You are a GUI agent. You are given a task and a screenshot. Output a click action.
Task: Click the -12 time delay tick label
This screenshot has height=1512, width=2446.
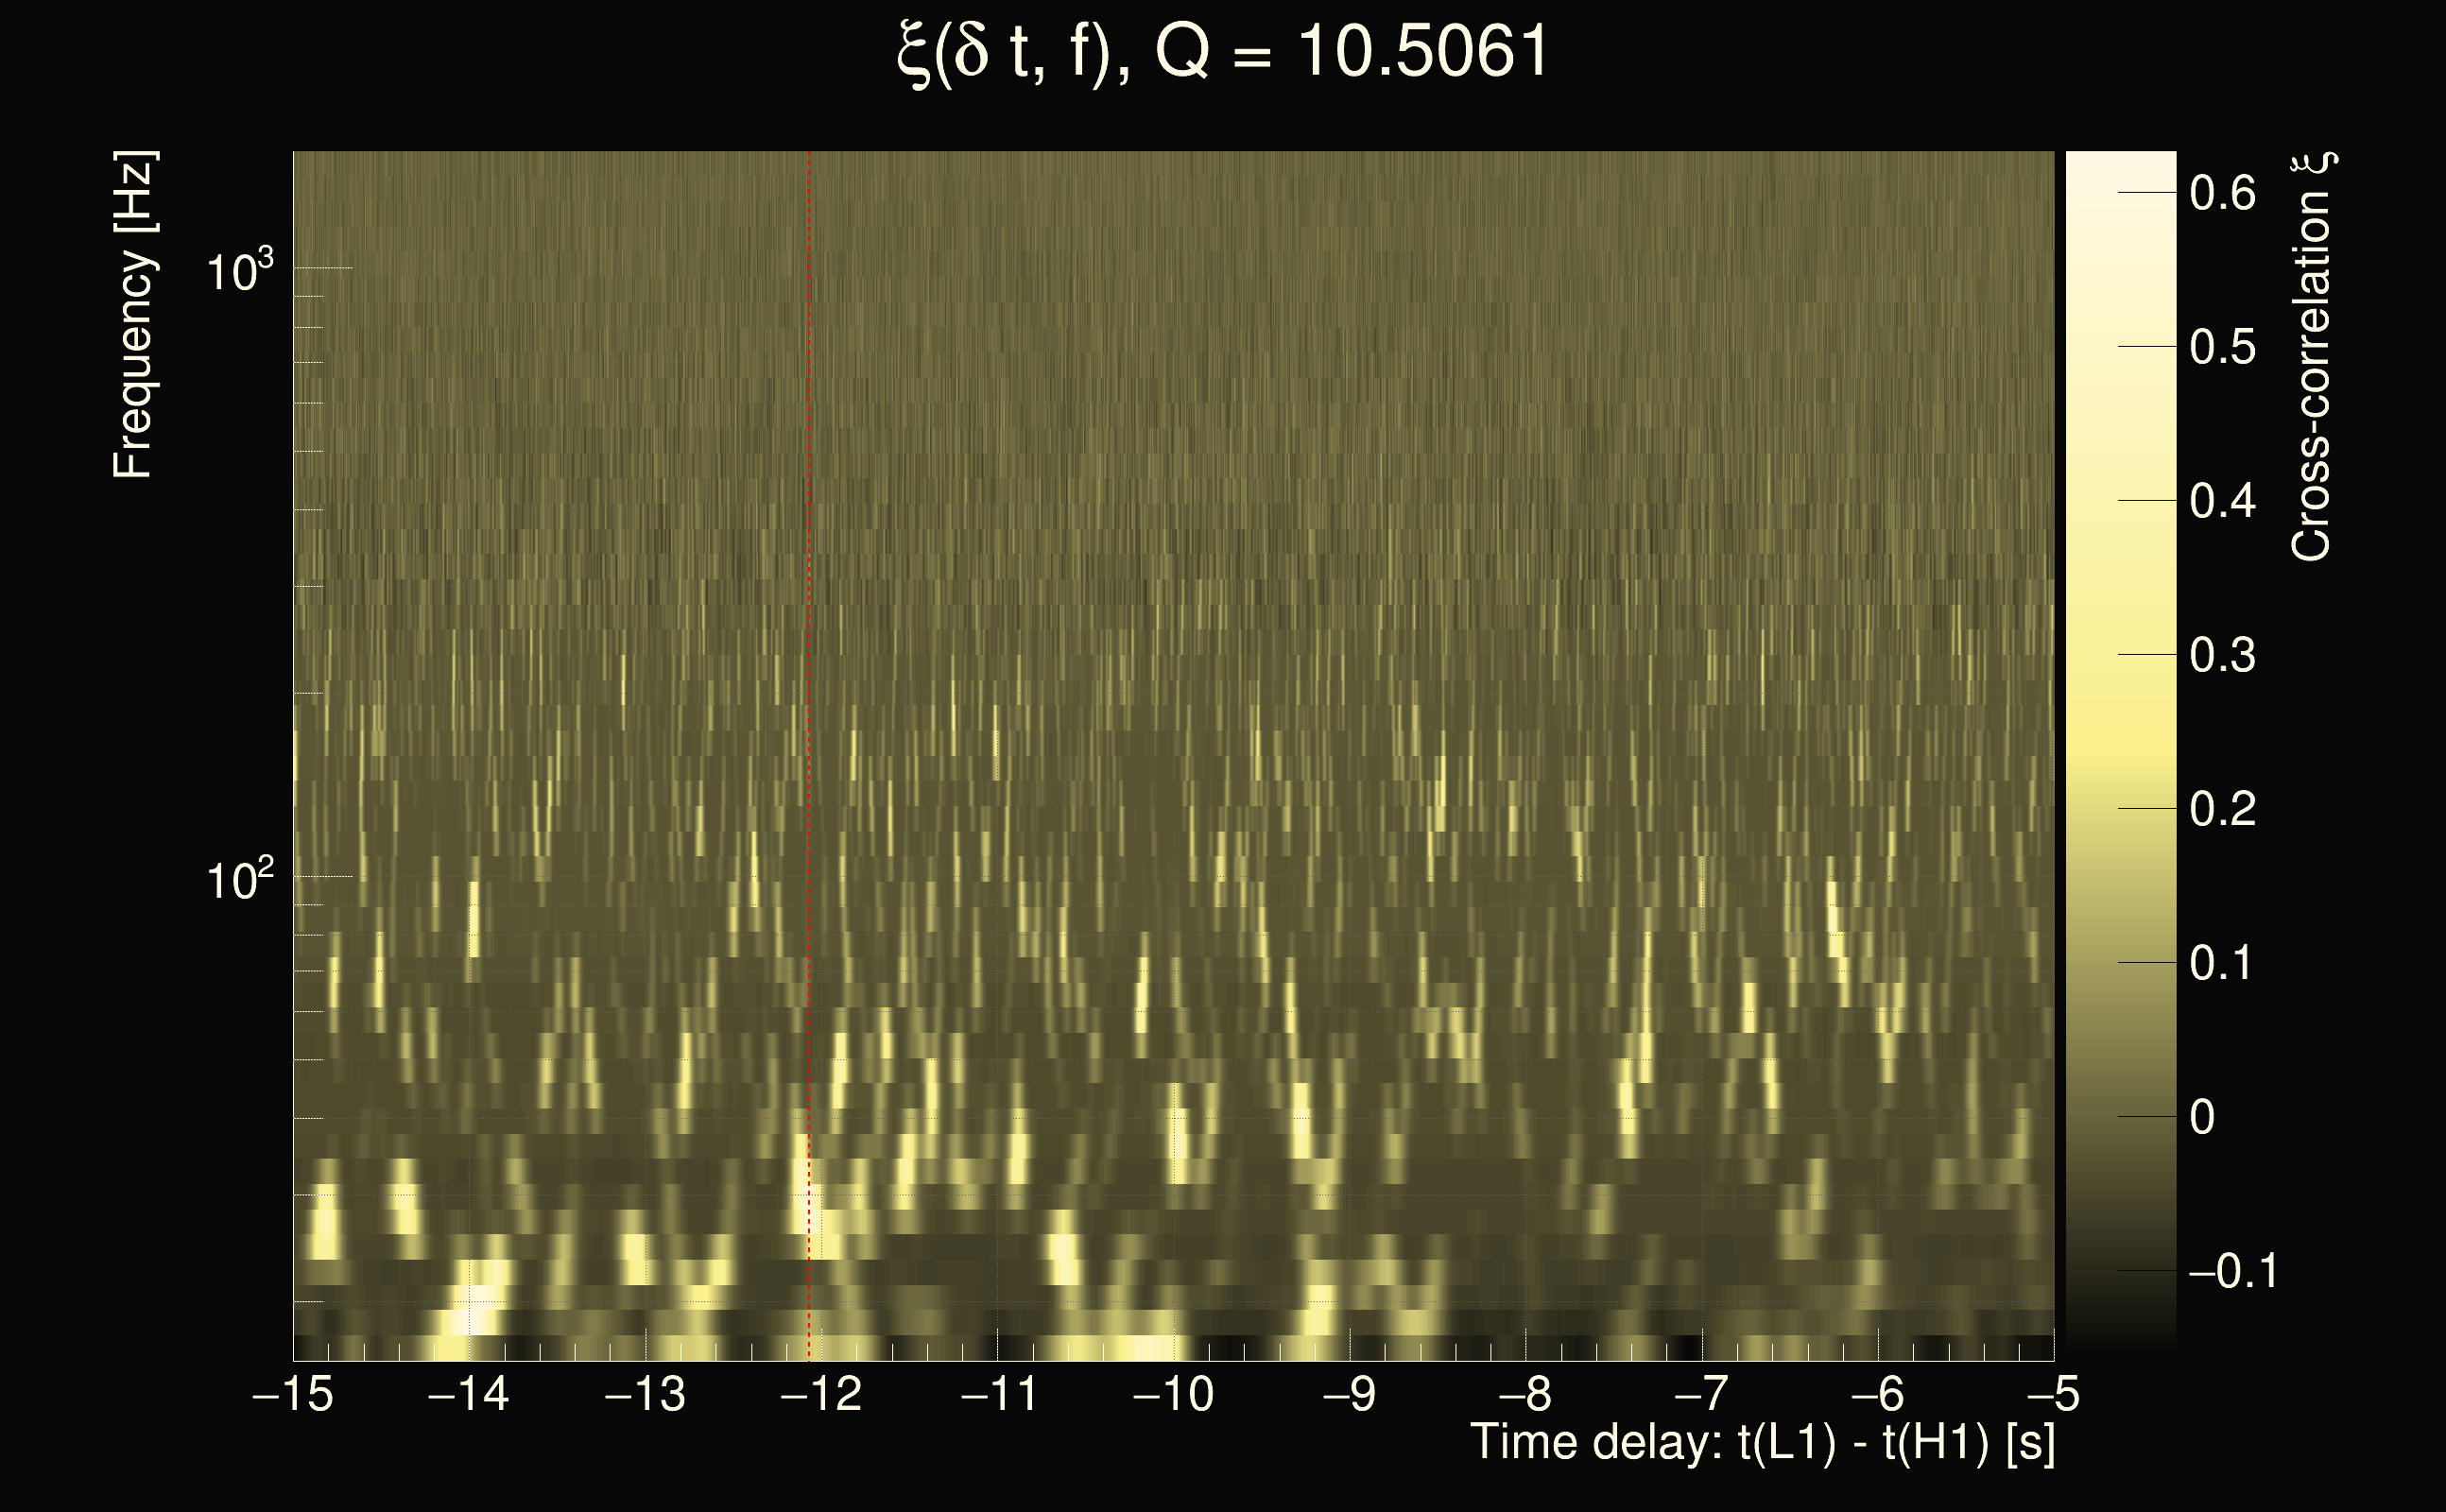821,1394
